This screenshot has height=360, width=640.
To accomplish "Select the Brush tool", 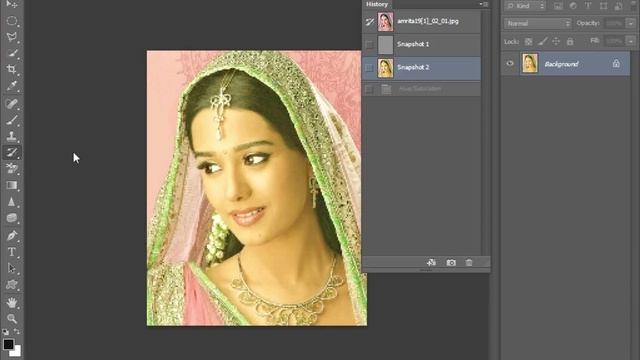I will tap(12, 120).
